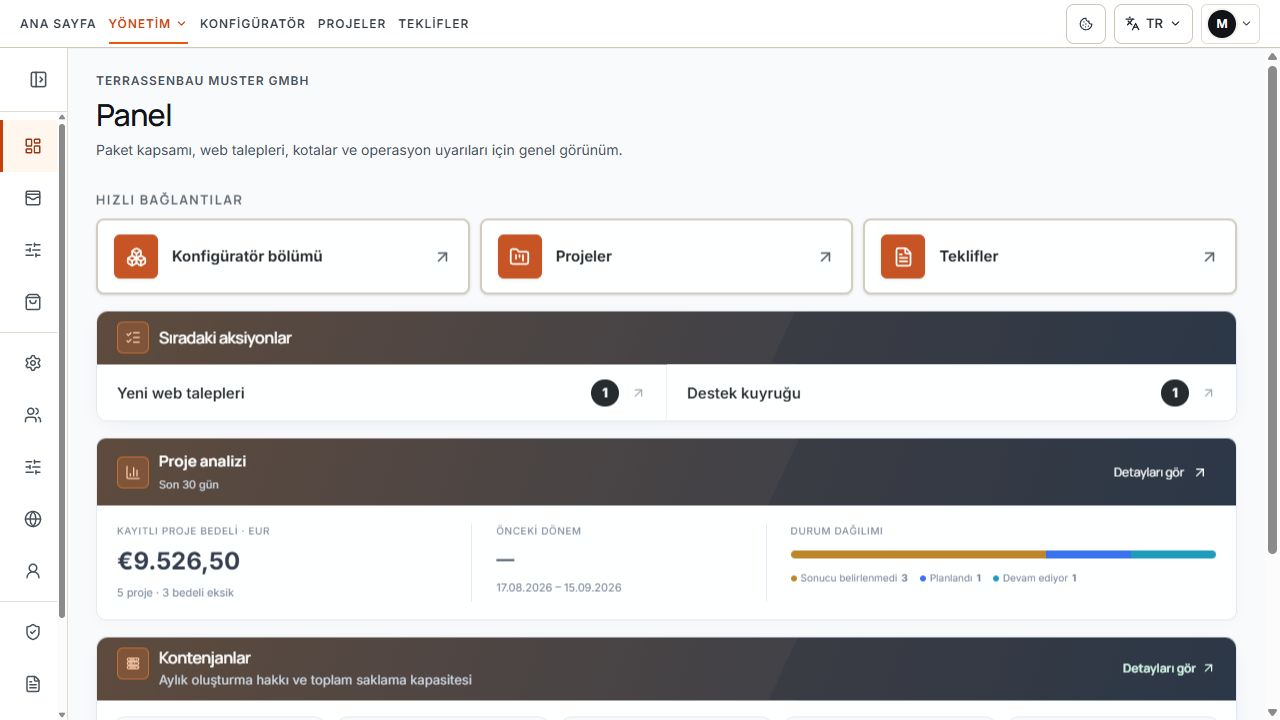Open the TR language dropdown

click(x=1153, y=24)
